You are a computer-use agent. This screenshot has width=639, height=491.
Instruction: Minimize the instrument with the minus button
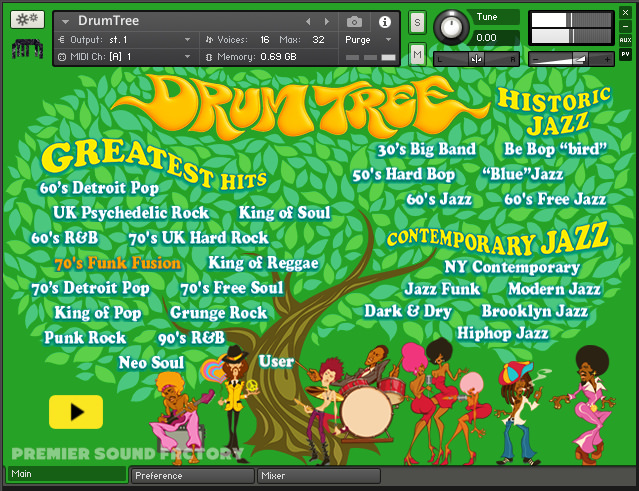pos(625,26)
